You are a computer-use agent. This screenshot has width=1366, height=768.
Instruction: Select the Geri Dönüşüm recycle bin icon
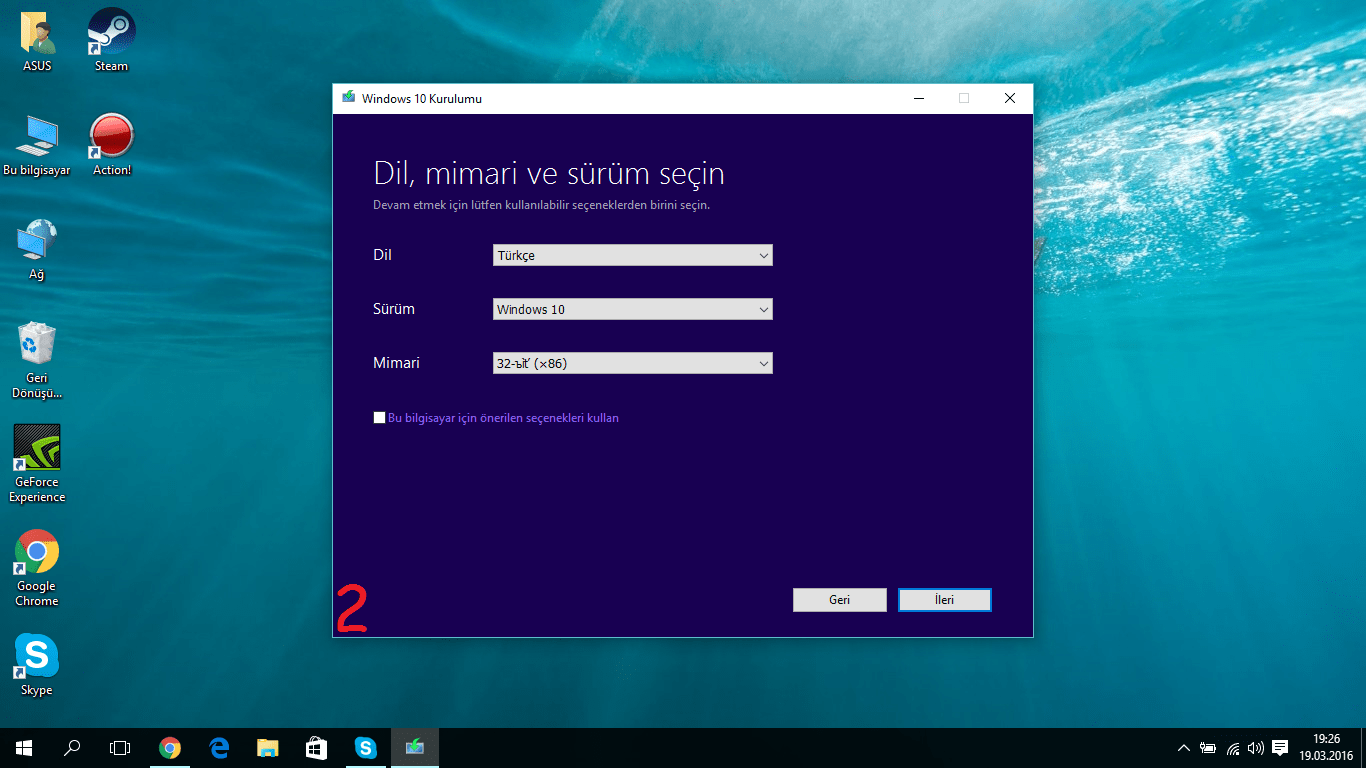tap(37, 360)
